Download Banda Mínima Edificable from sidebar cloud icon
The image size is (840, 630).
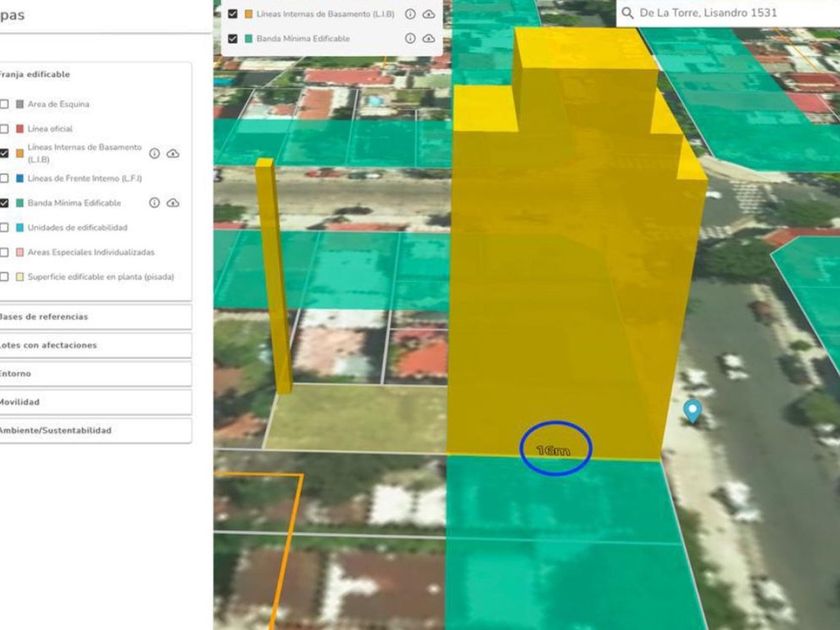click(x=173, y=202)
